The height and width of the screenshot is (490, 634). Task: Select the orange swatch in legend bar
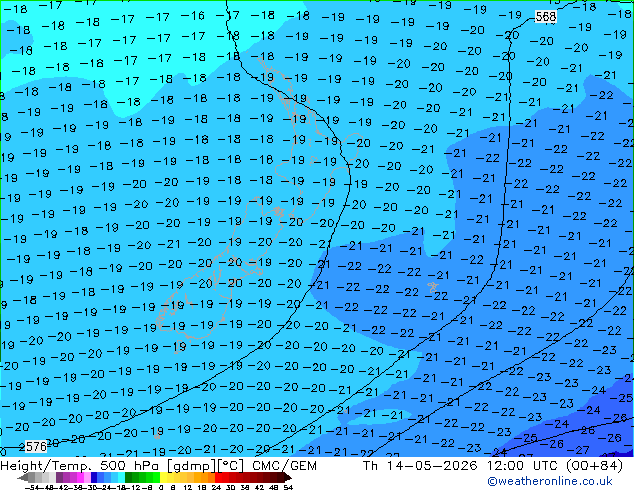coord(205,477)
